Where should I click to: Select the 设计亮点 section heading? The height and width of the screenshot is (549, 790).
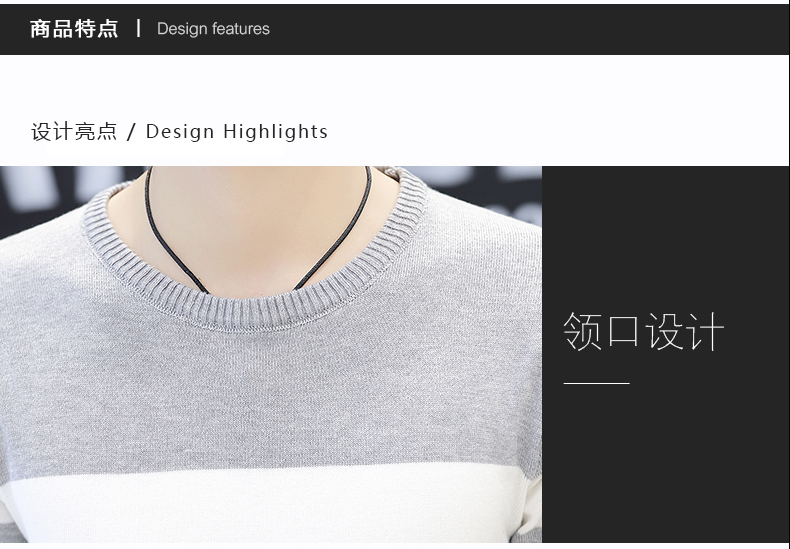point(74,132)
